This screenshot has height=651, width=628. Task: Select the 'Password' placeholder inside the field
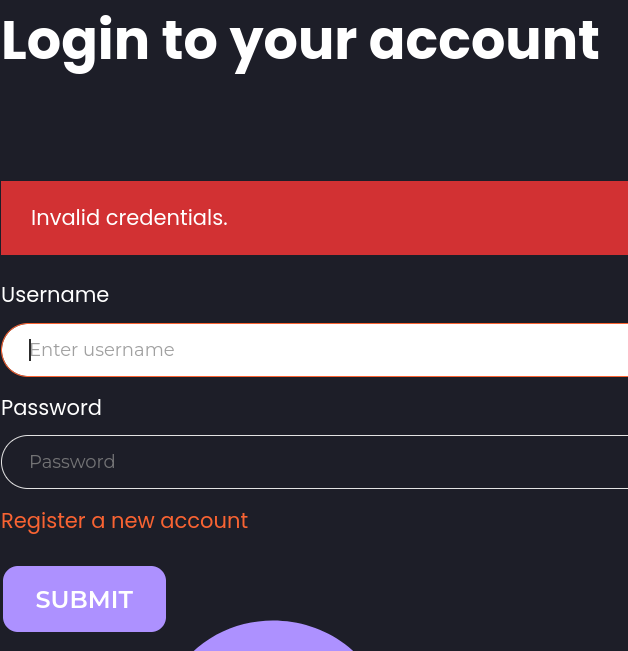[x=72, y=462]
